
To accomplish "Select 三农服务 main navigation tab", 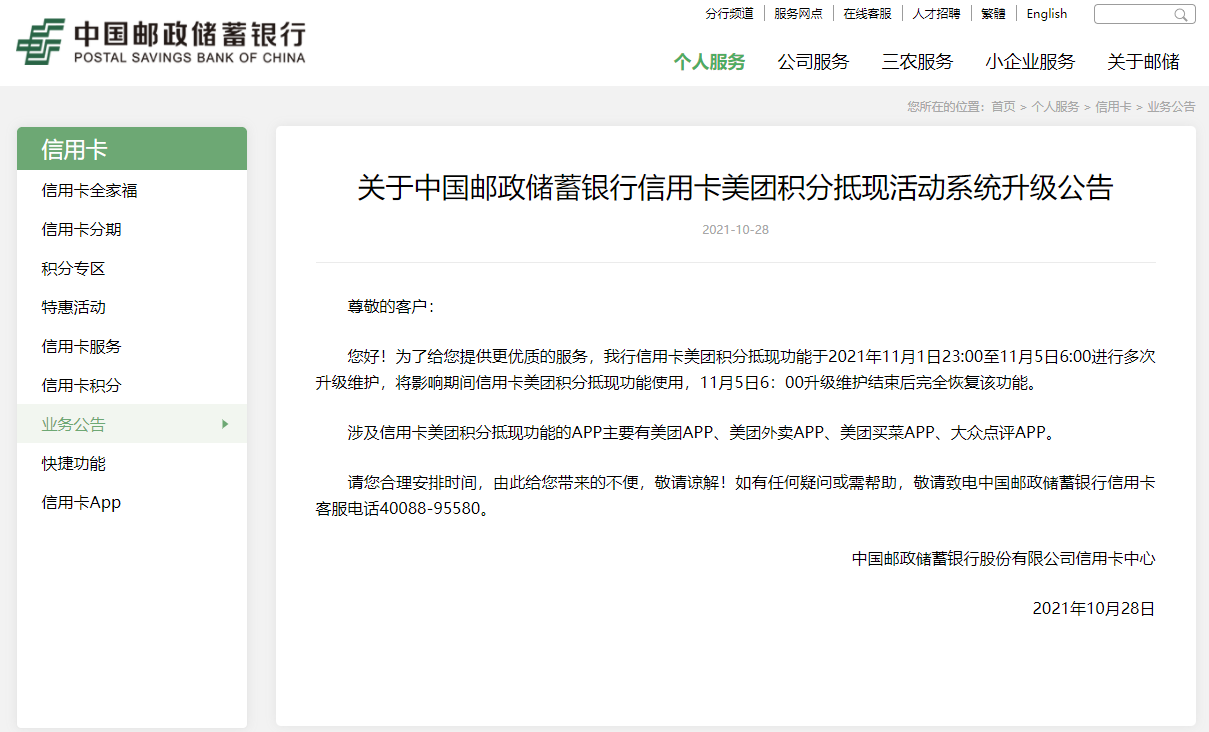I will (917, 62).
